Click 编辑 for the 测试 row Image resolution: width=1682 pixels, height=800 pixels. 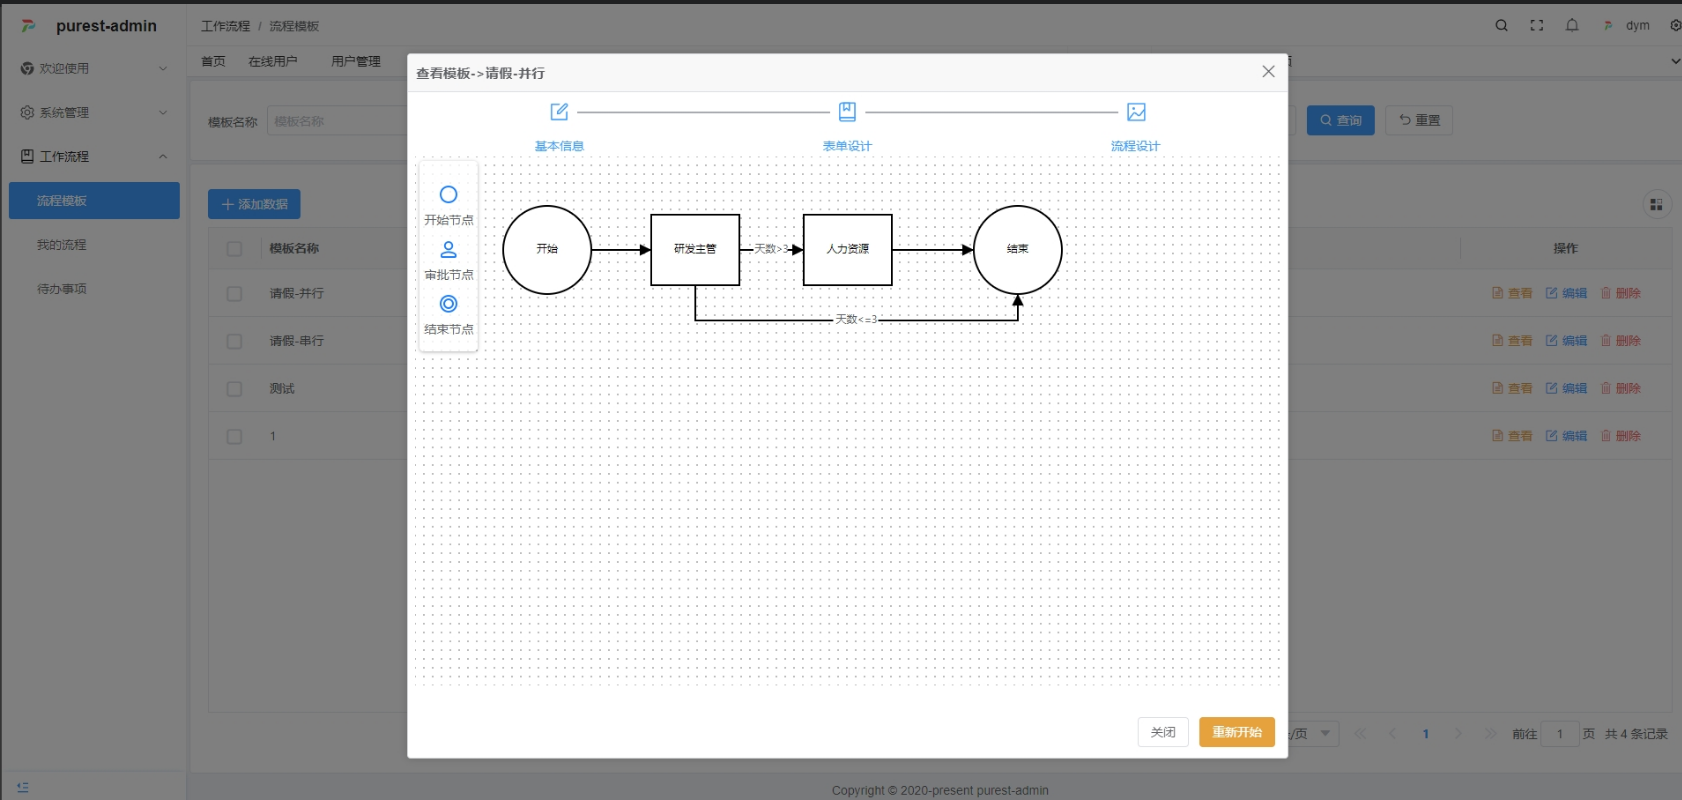(x=1567, y=388)
